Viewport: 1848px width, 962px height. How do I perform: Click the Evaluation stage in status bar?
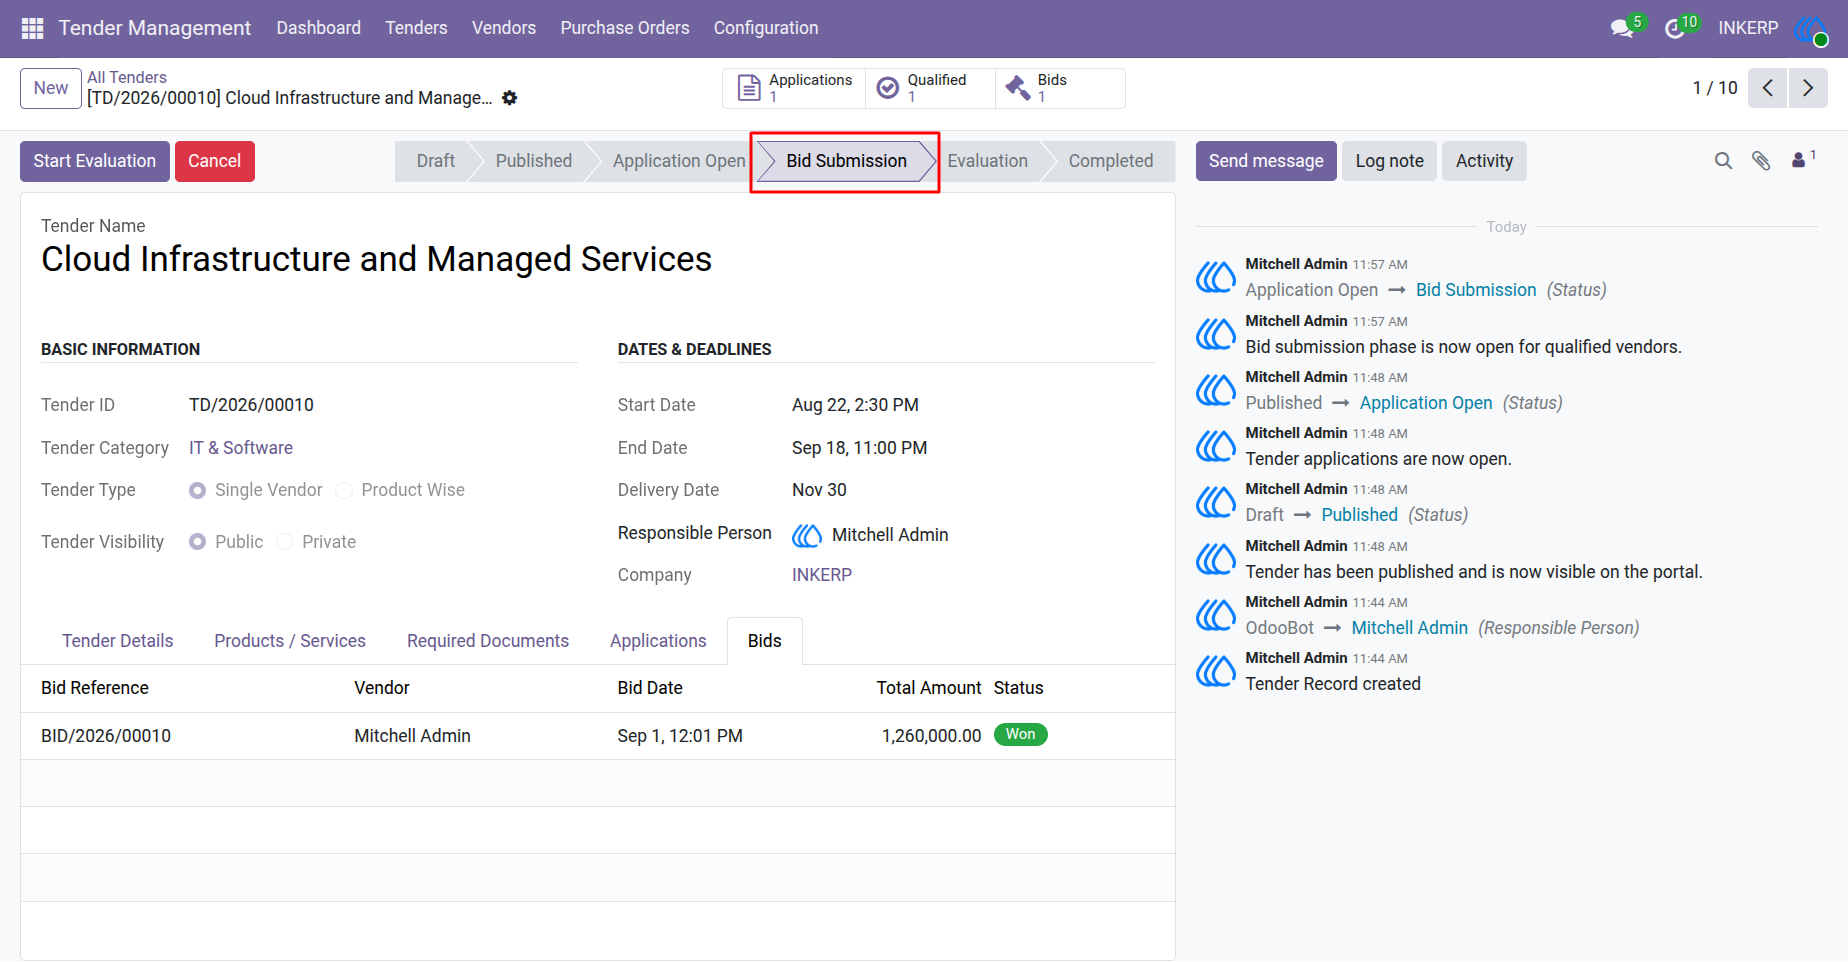[x=987, y=161]
